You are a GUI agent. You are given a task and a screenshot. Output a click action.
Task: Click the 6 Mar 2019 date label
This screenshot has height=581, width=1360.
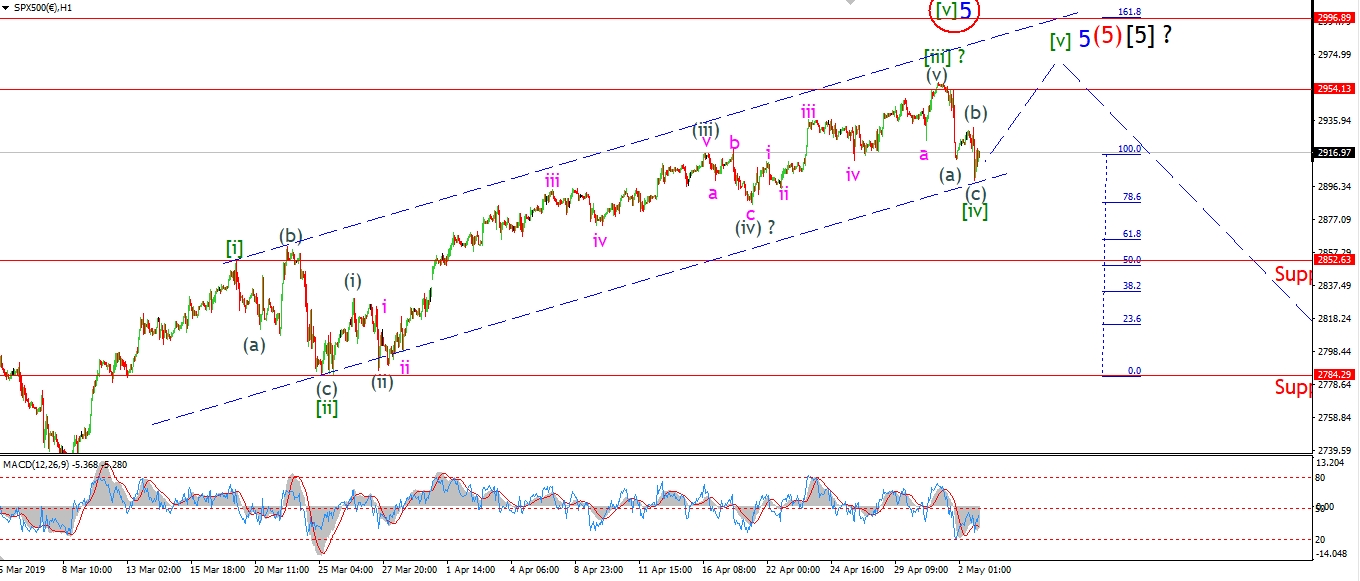[x=21, y=570]
